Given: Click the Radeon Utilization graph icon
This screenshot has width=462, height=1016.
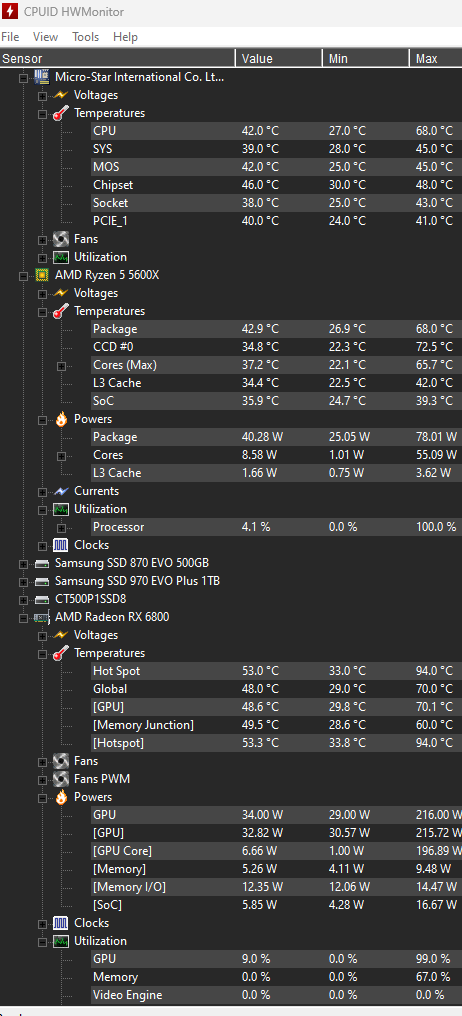Looking at the screenshot, I should click(x=61, y=941).
